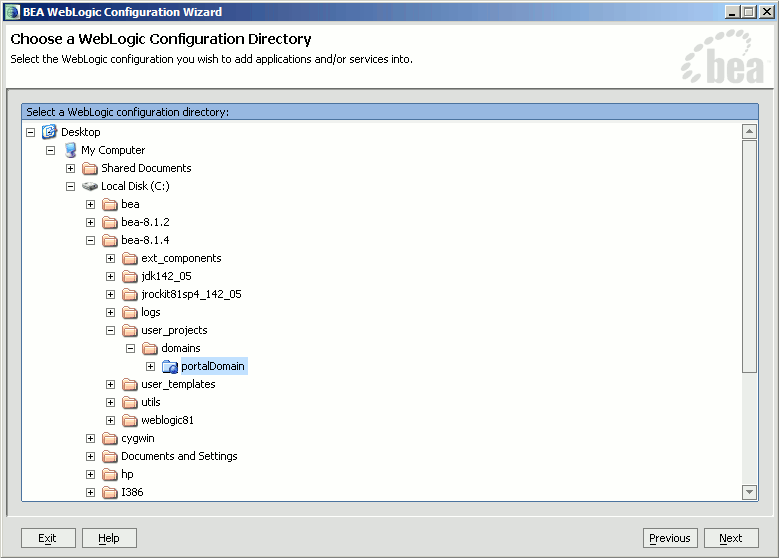Select the Shared Documents label

pyautogui.click(x=146, y=168)
